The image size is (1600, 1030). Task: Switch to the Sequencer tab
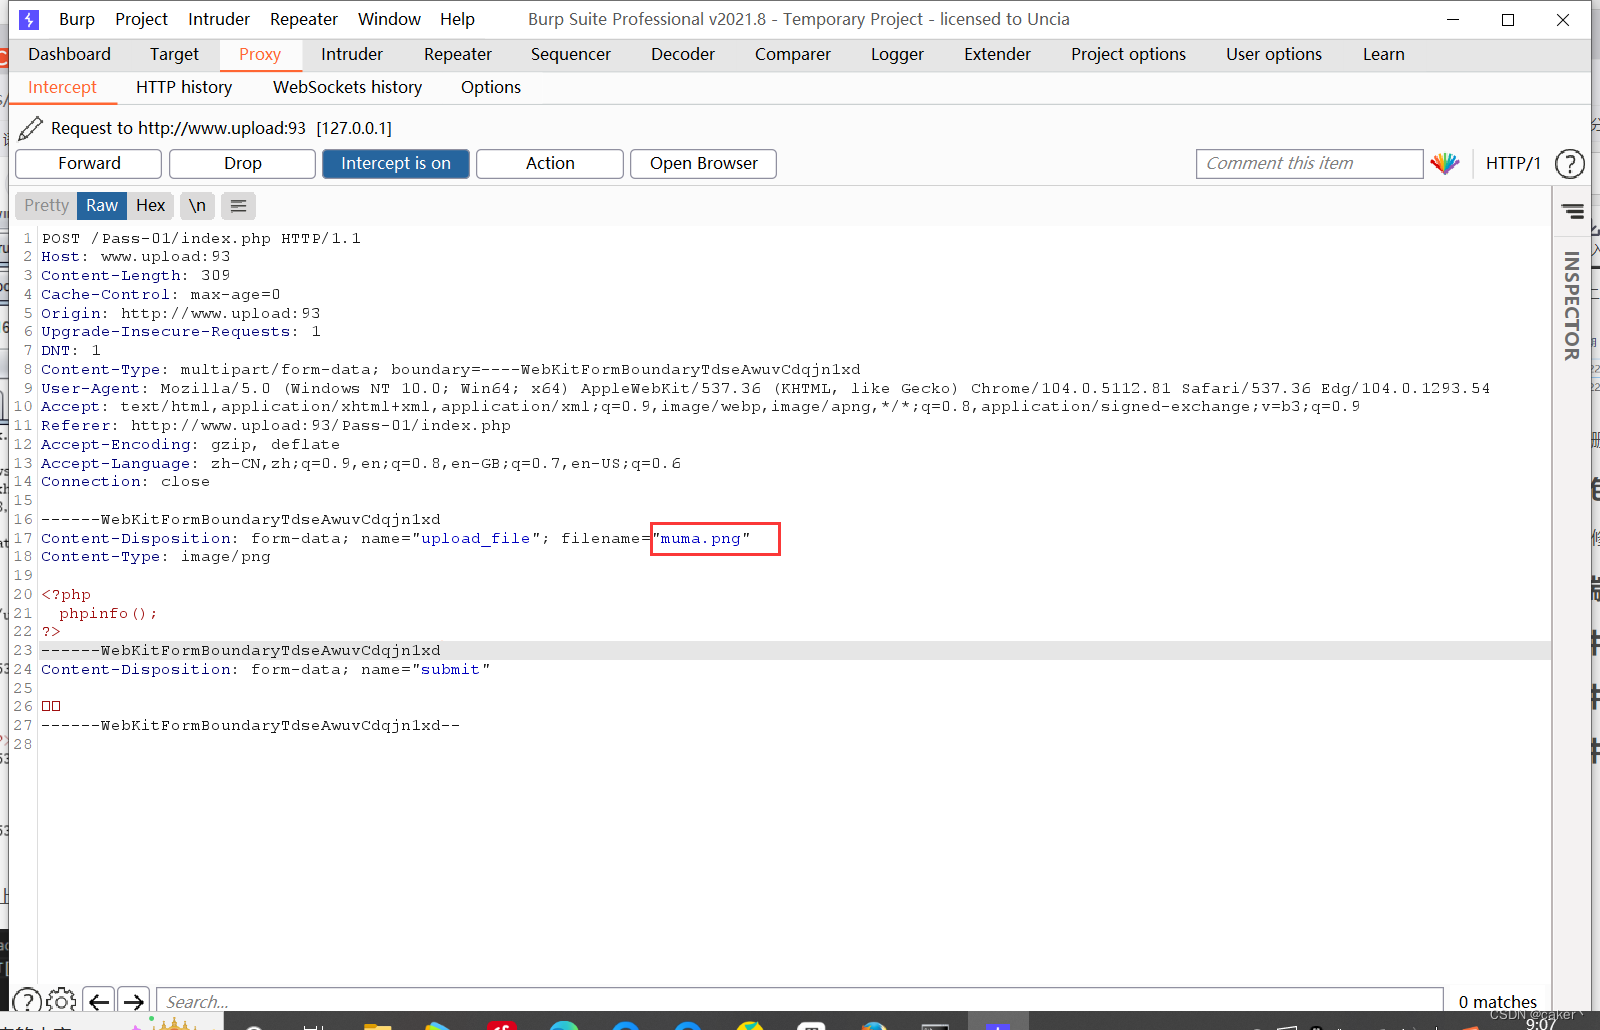[x=571, y=55]
